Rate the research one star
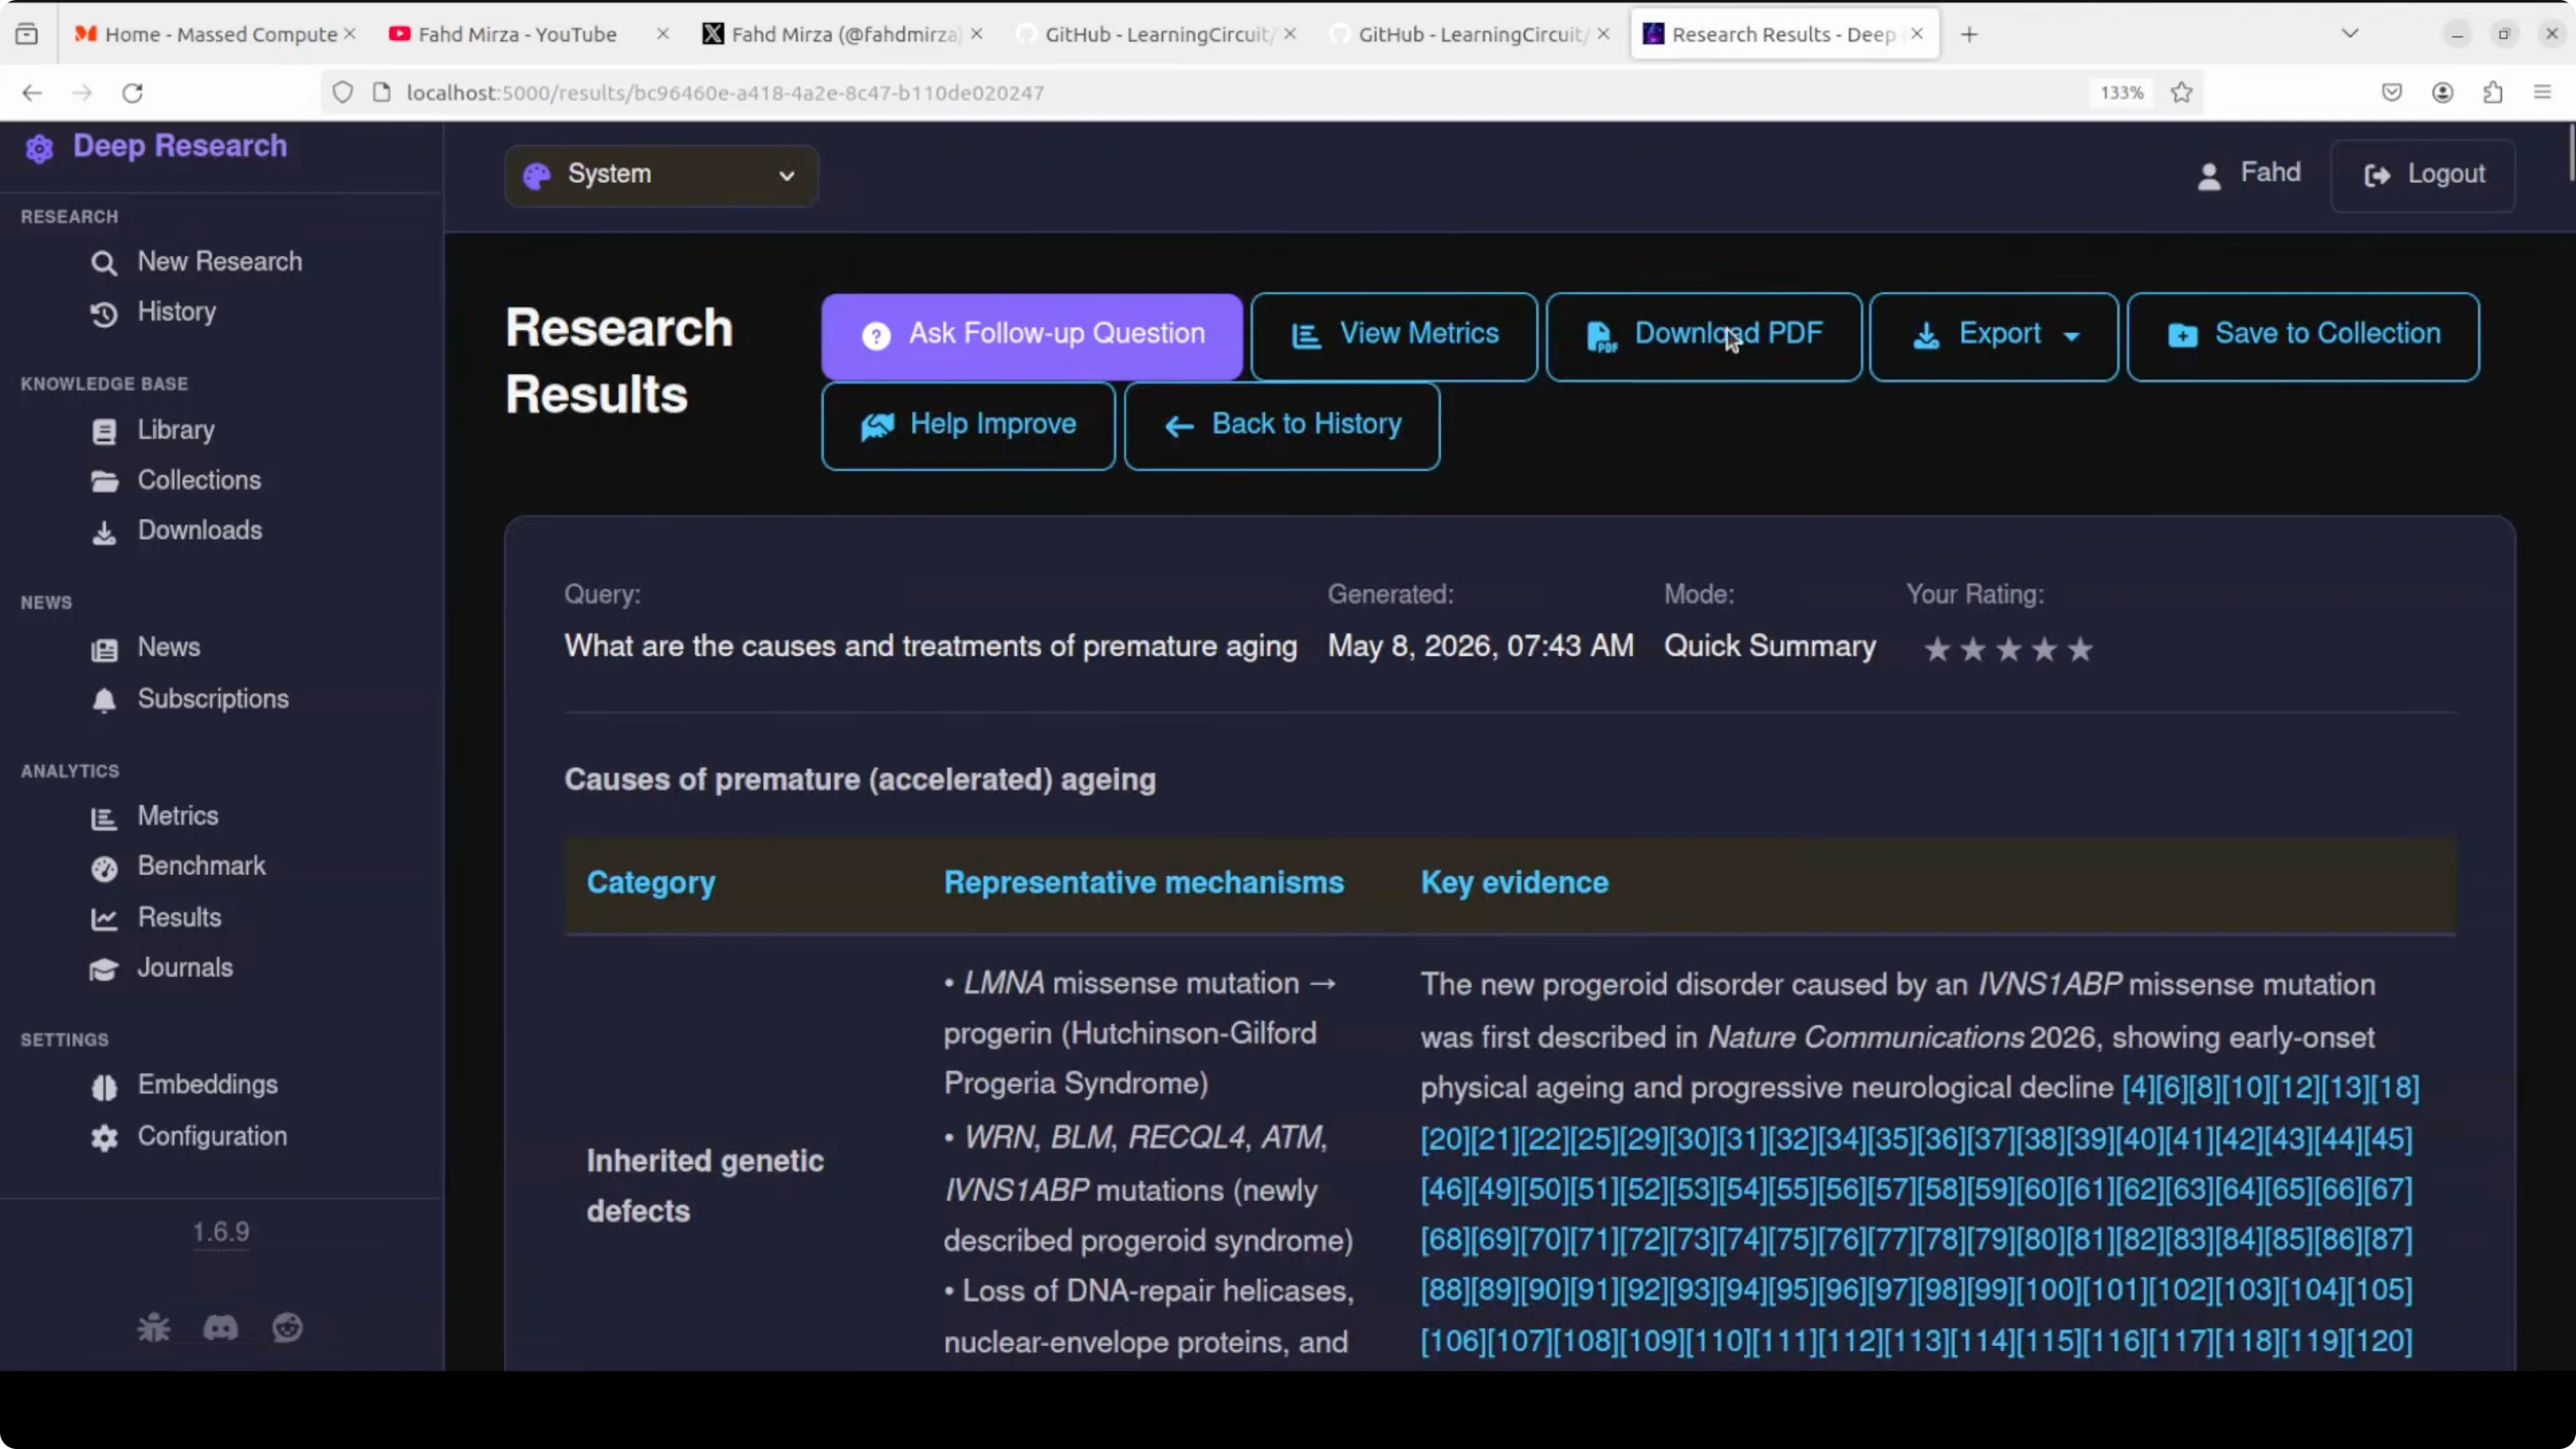This screenshot has width=2576, height=1449. [1937, 650]
